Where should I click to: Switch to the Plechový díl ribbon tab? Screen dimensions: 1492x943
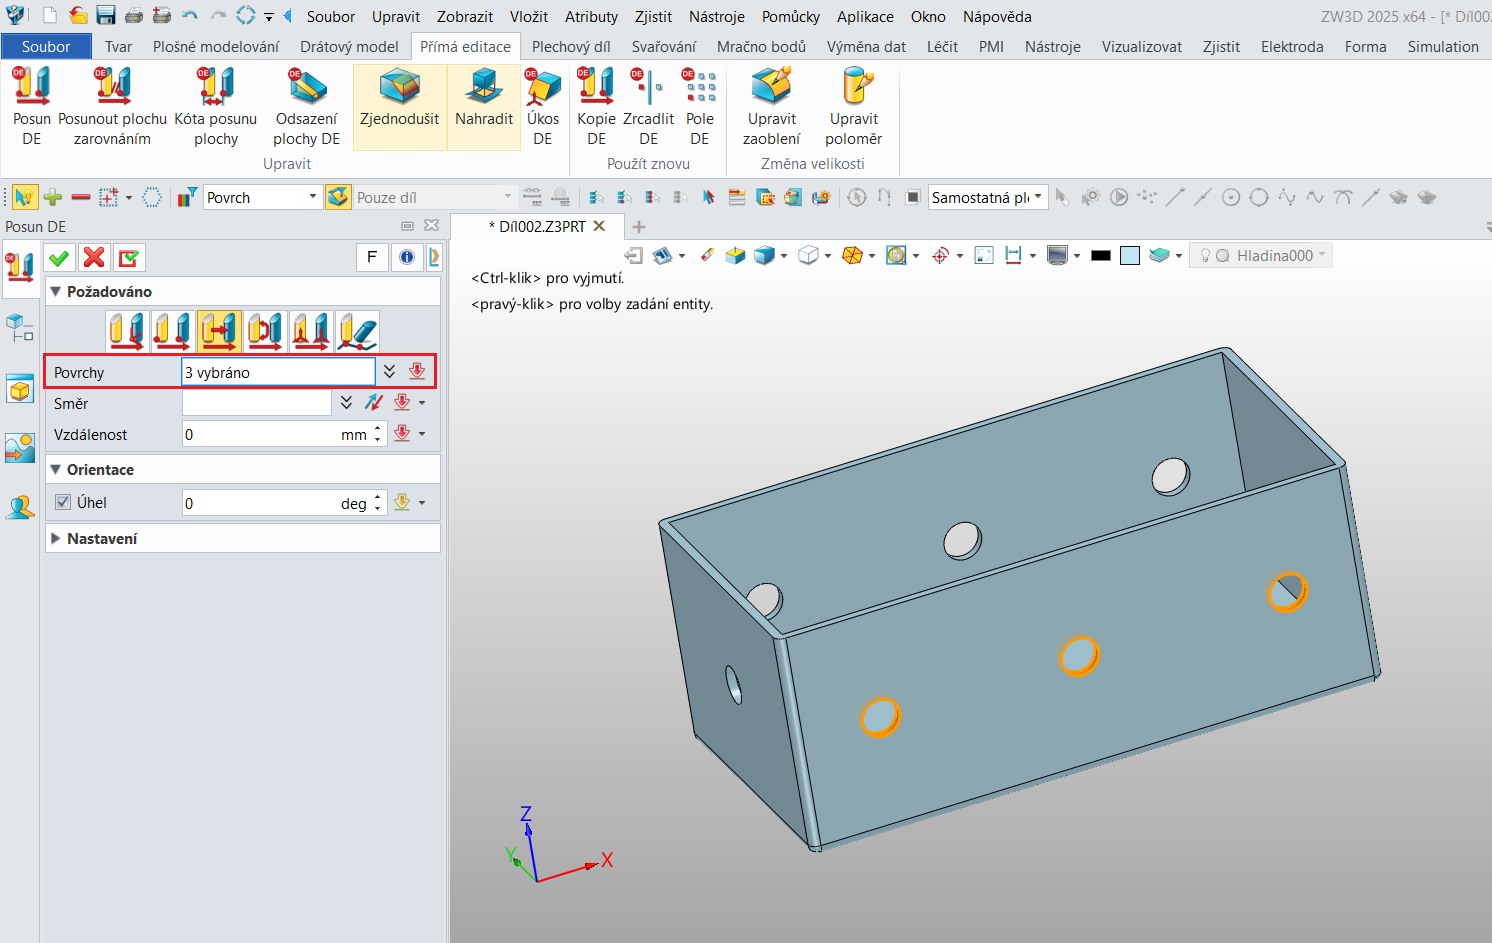pos(571,47)
